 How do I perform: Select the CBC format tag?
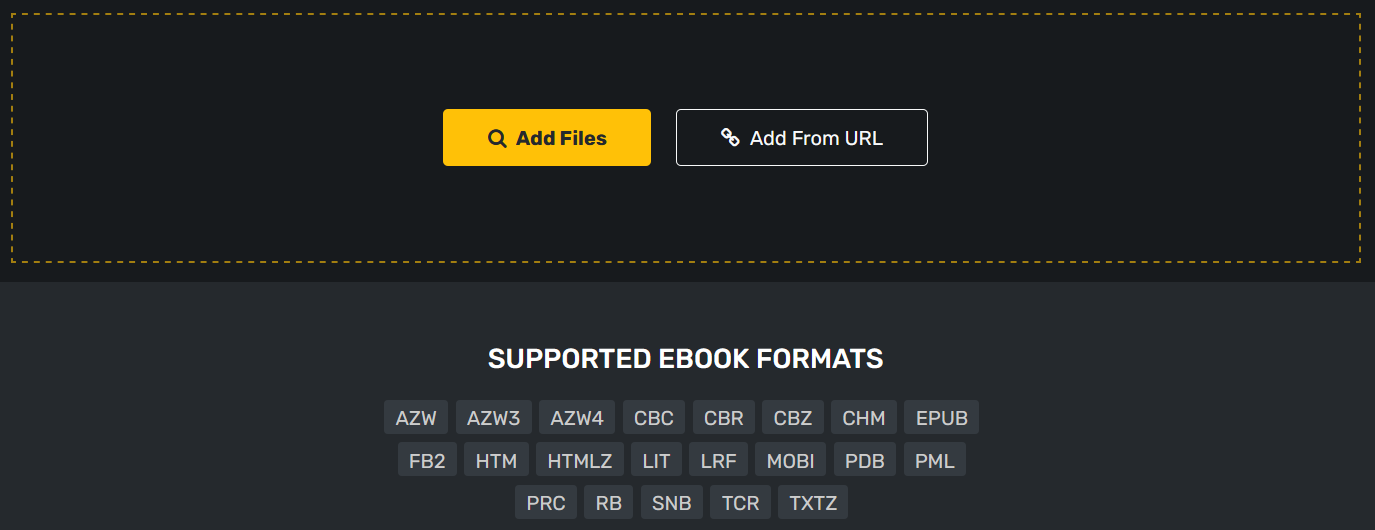[654, 418]
